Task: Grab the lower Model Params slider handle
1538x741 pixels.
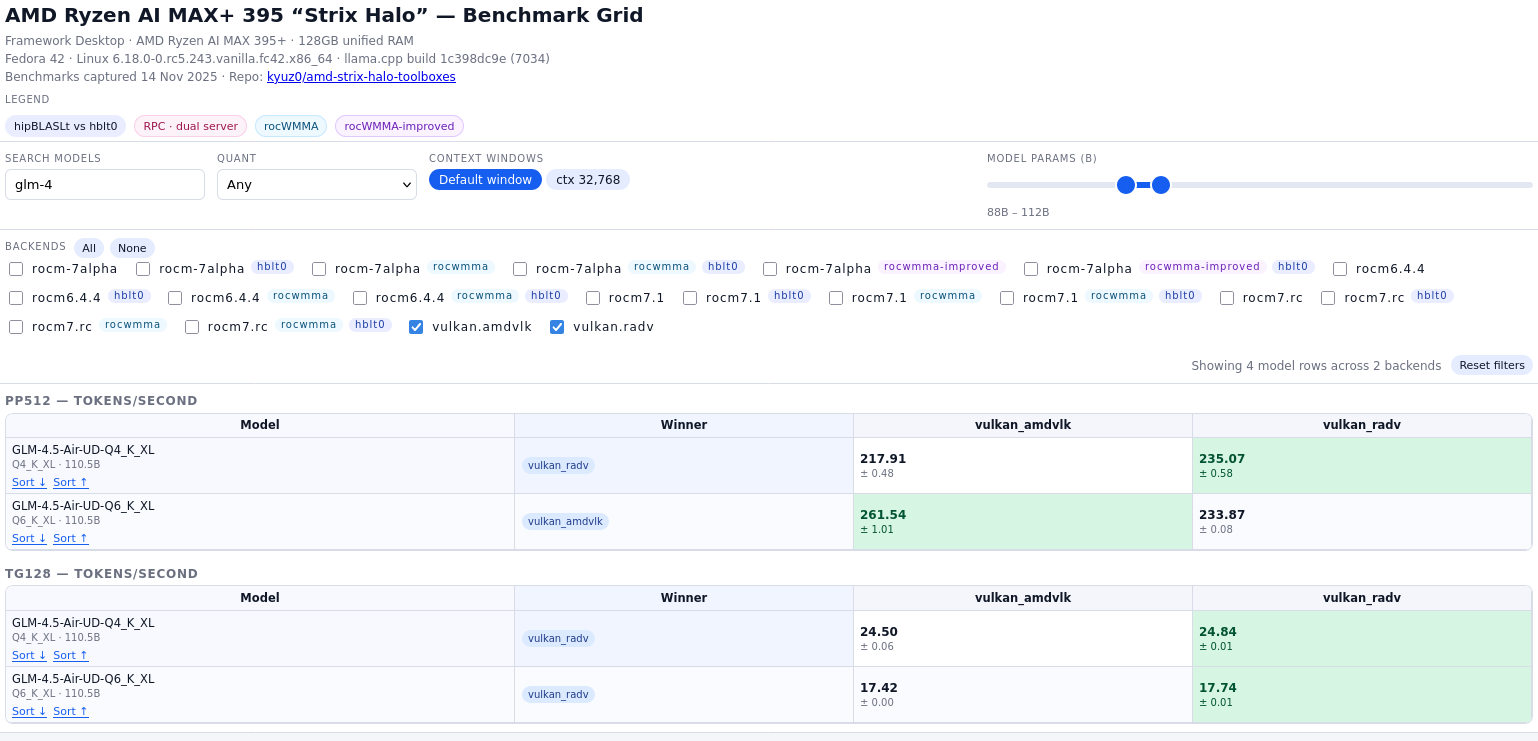Action: coord(1126,185)
